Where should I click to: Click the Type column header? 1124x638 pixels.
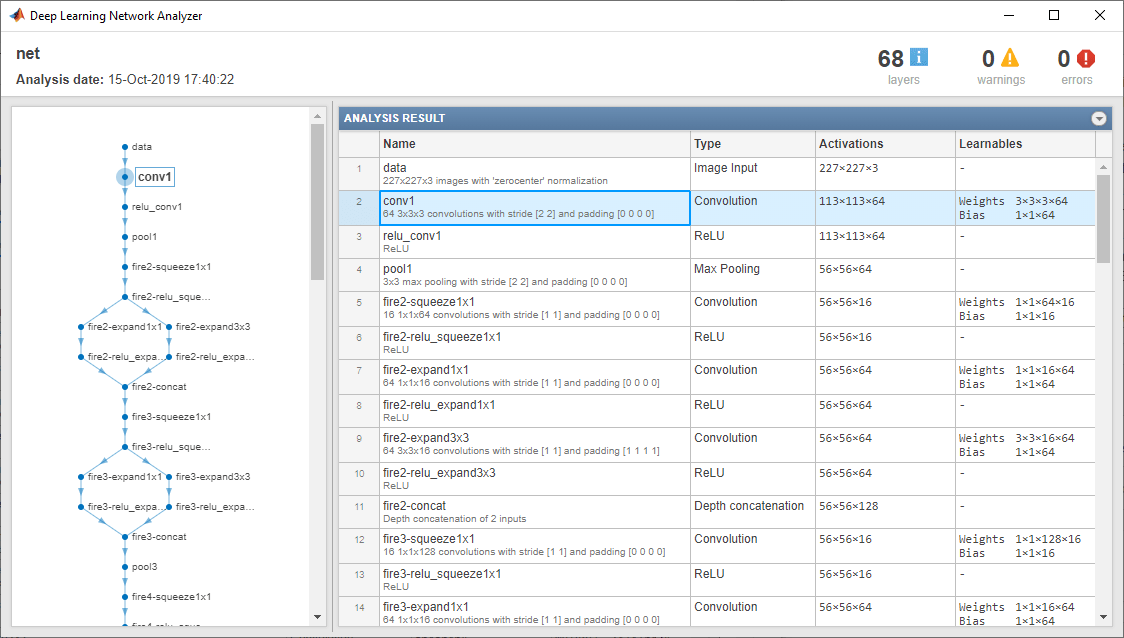(753, 144)
